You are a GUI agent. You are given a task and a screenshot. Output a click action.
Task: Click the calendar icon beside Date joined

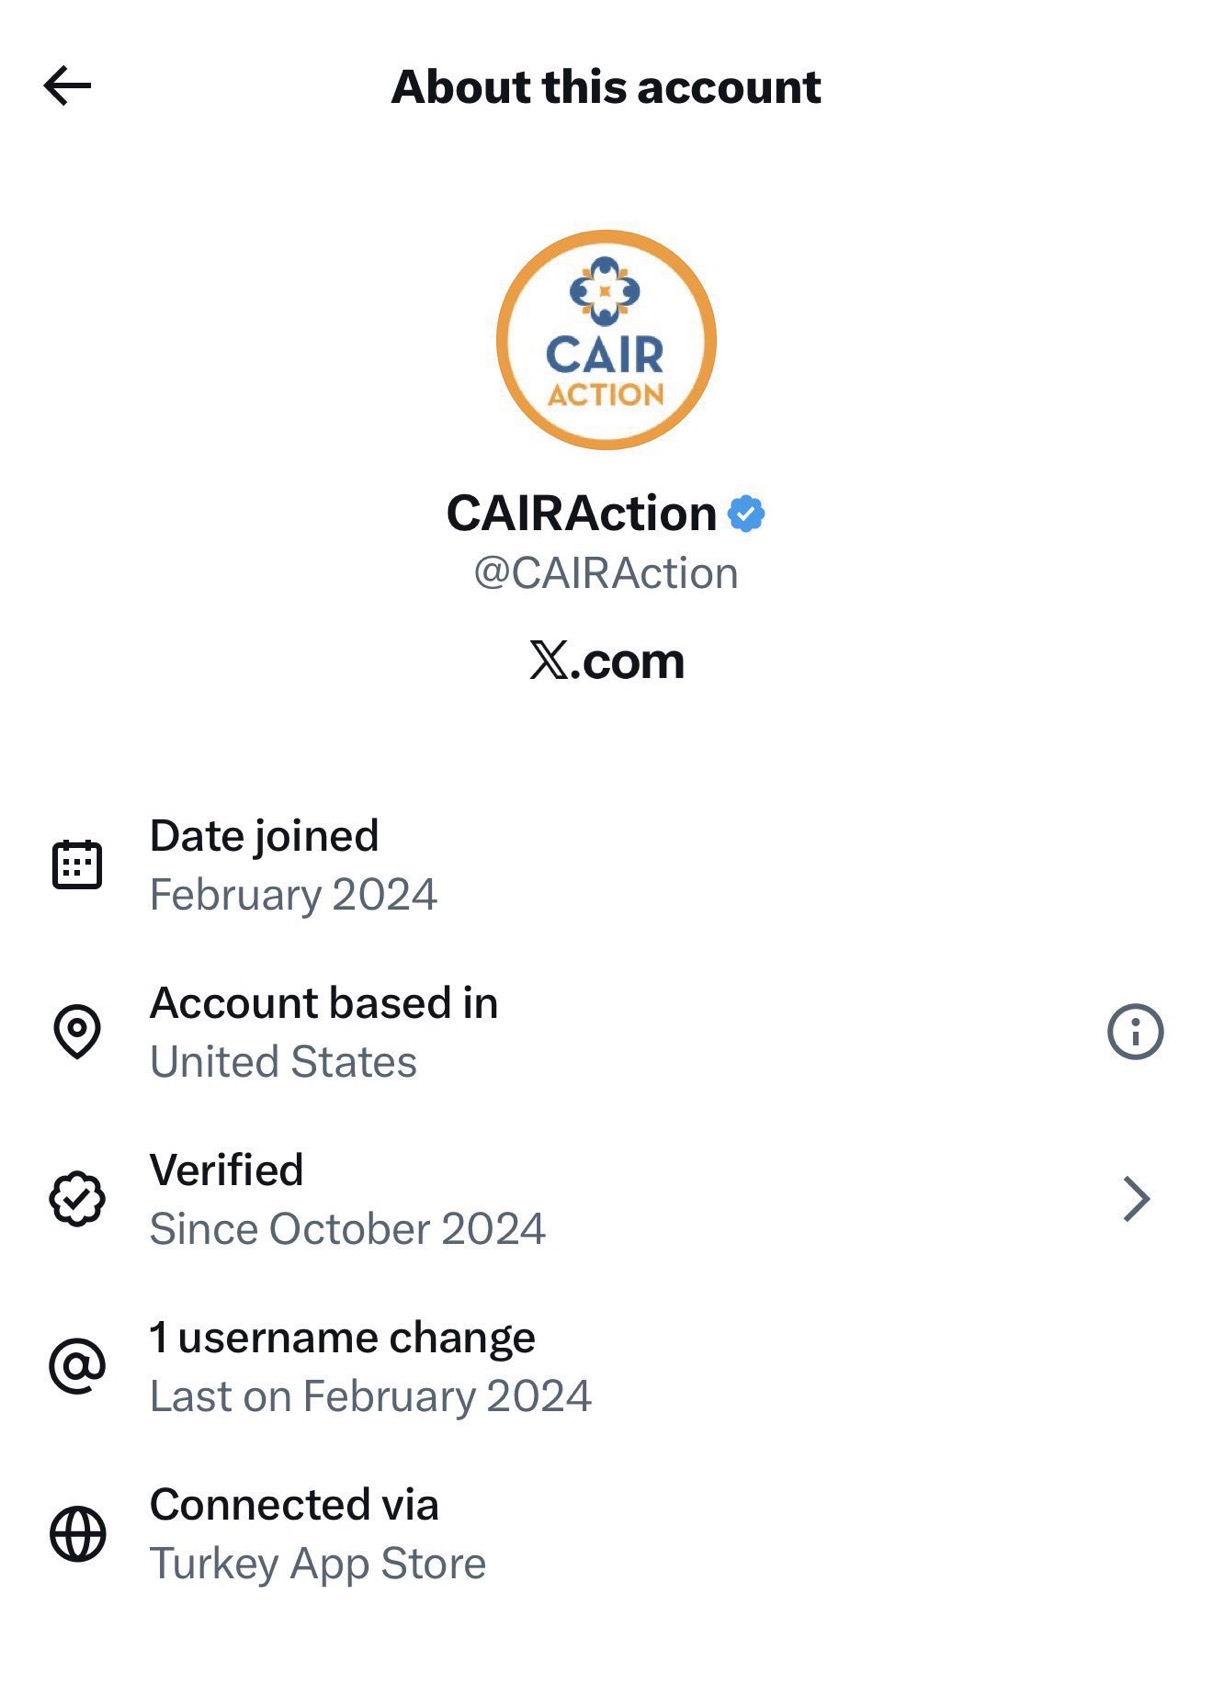click(x=77, y=865)
